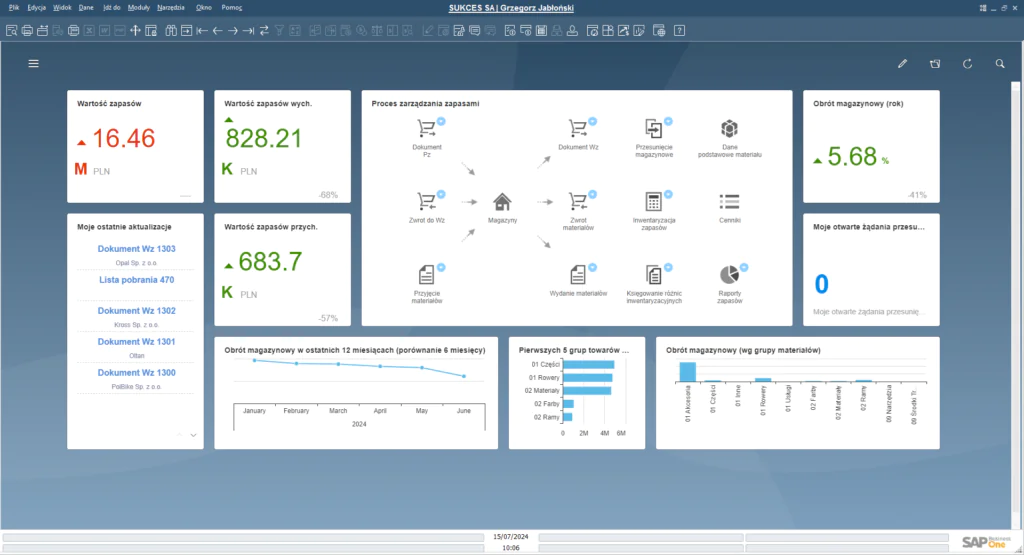Click the Dokument Wz 1300 link
Viewport: 1024px width, 555px height.
click(136, 372)
